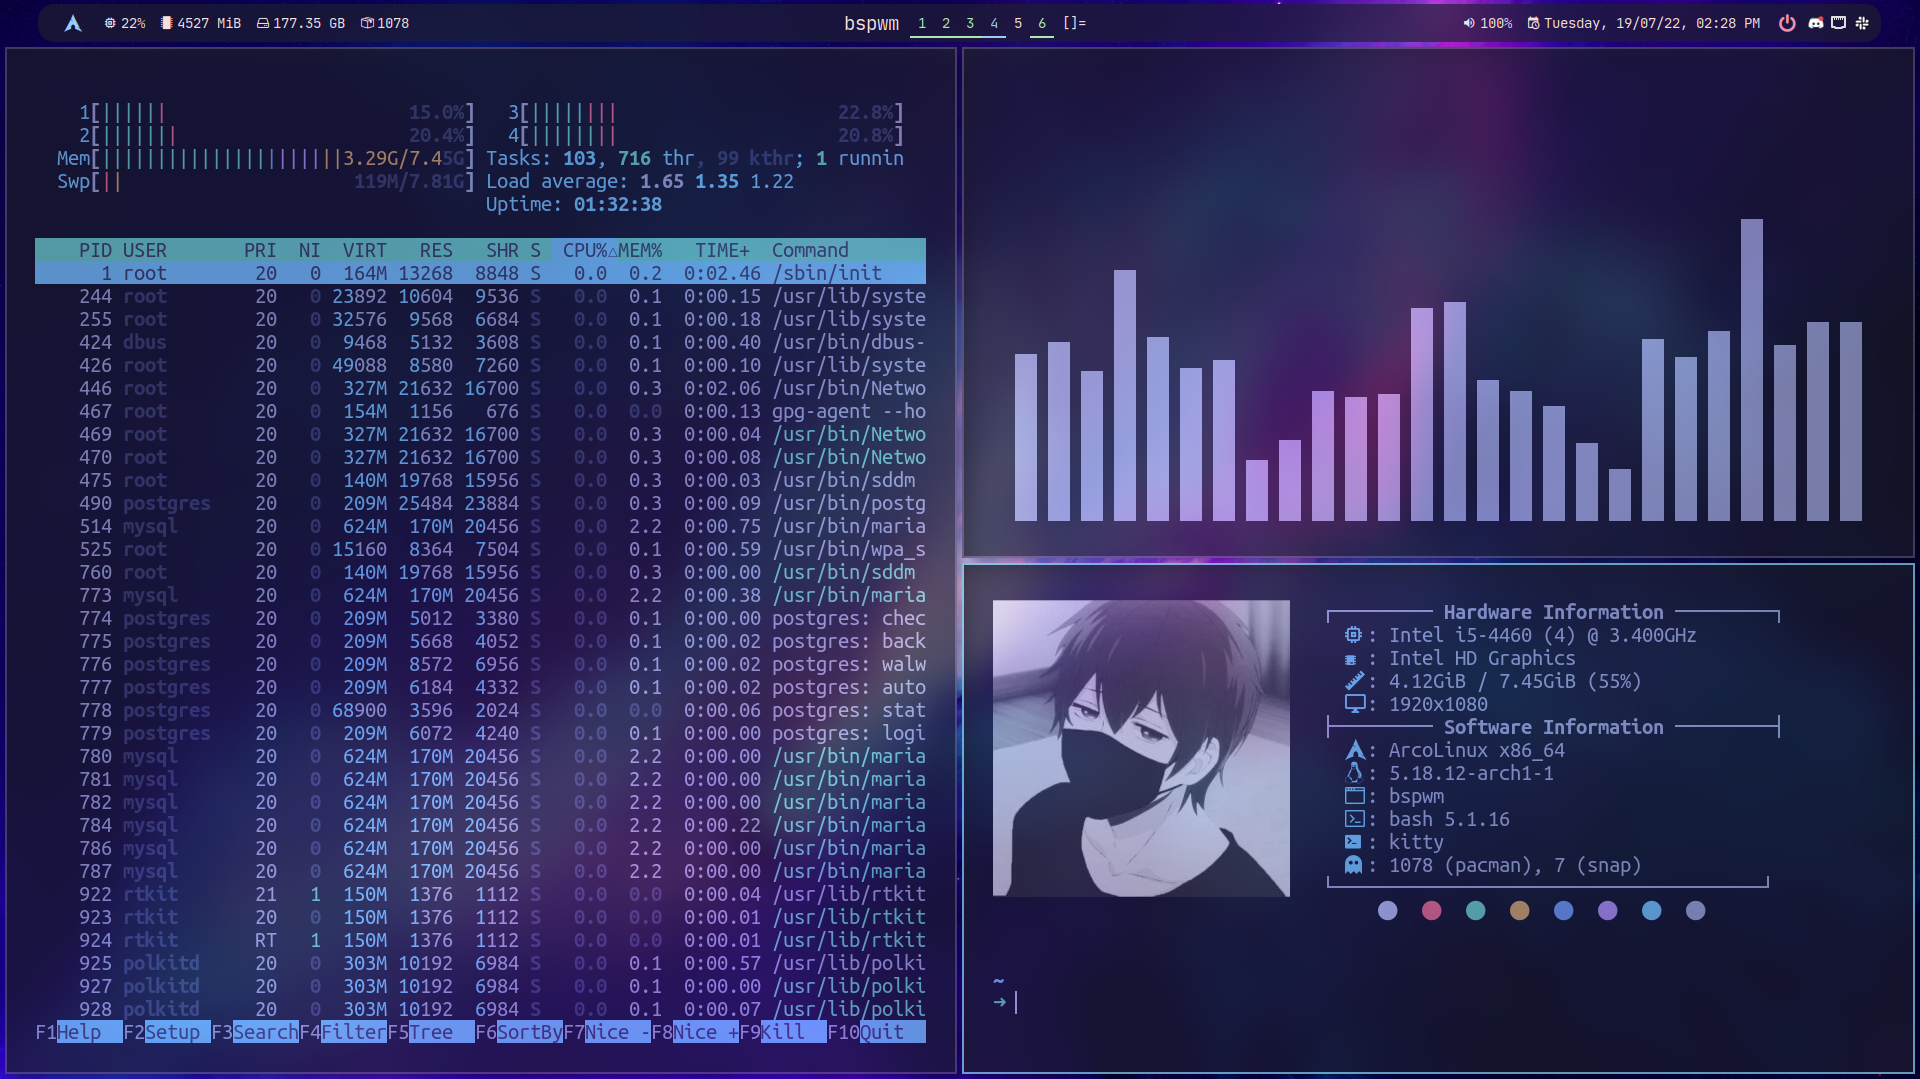This screenshot has width=1920, height=1079.
Task: Click the disk icon showing 177.35 GB
Action: (262, 22)
